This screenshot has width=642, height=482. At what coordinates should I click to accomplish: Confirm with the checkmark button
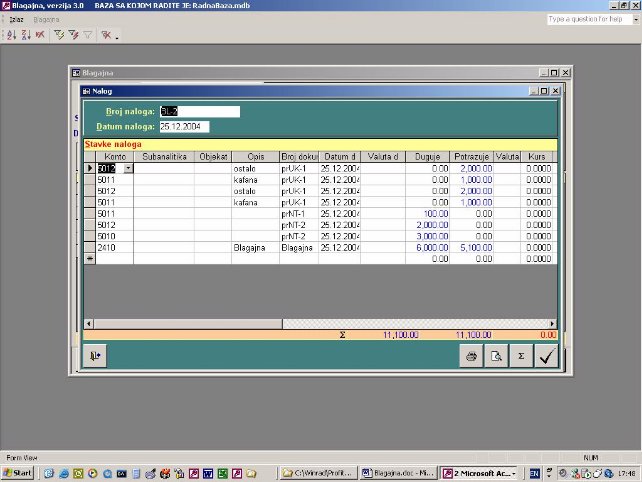pyautogui.click(x=546, y=355)
